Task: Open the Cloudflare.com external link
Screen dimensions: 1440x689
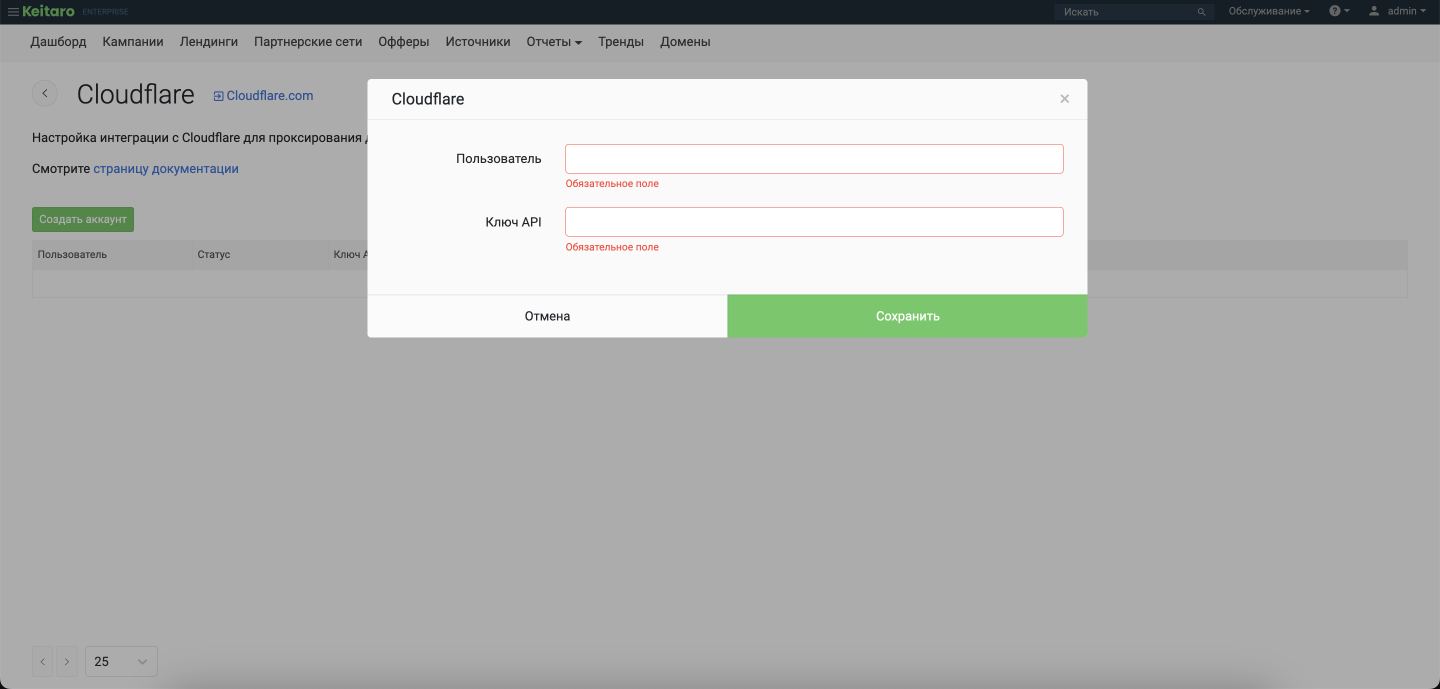Action: [x=264, y=96]
